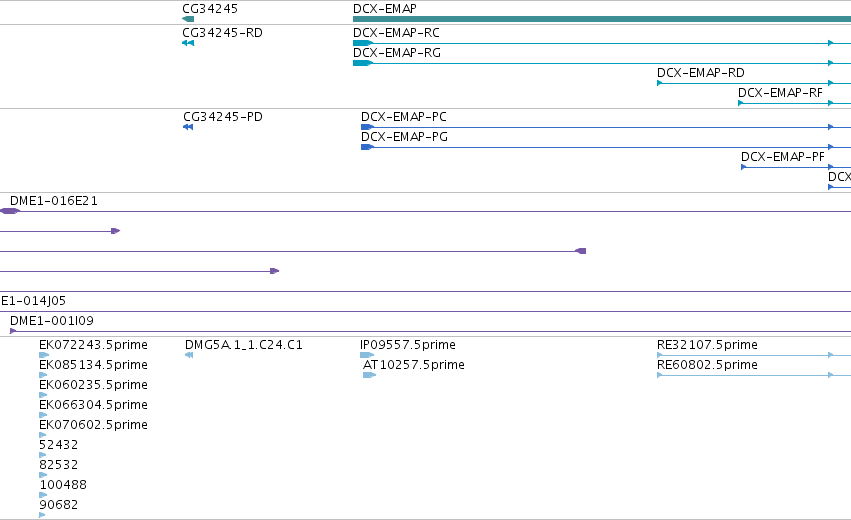Click the DCX-EMAP-PC first coding block
851x520 pixels.
(x=367, y=127)
